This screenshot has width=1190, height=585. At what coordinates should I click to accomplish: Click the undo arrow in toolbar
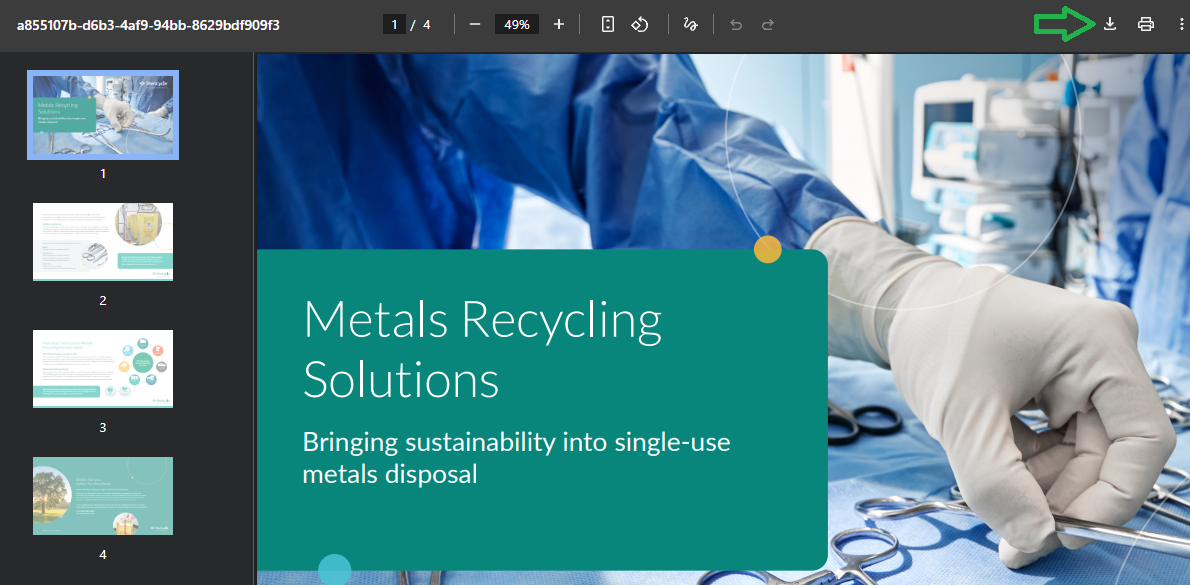(x=736, y=24)
